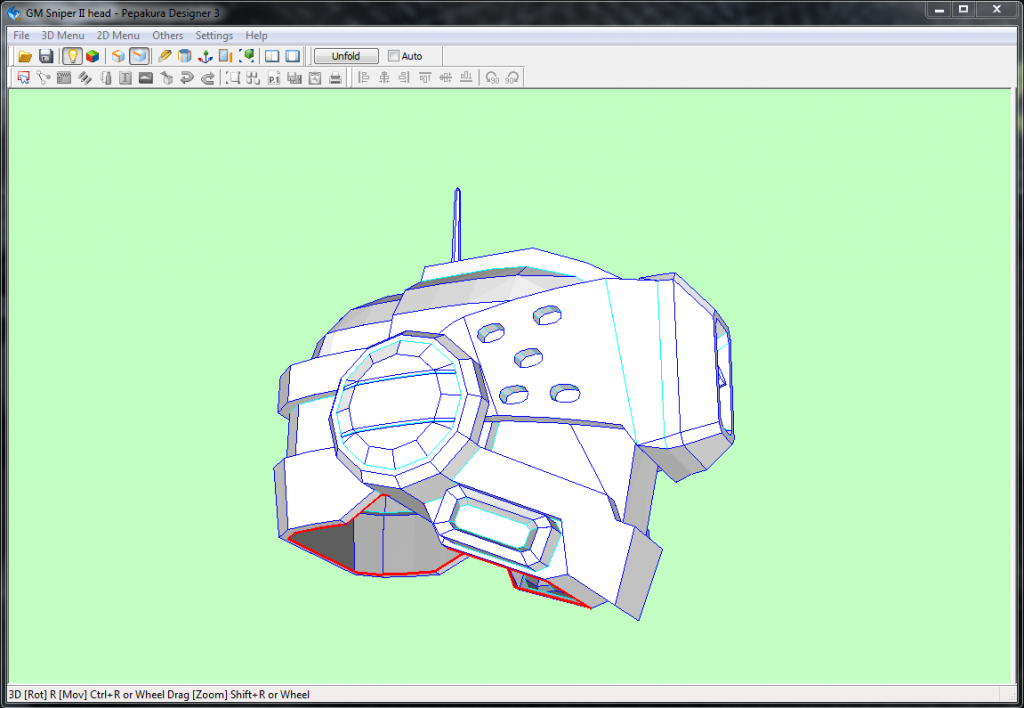This screenshot has width=1024, height=708.
Task: Click the Open file folder icon
Action: (25, 56)
